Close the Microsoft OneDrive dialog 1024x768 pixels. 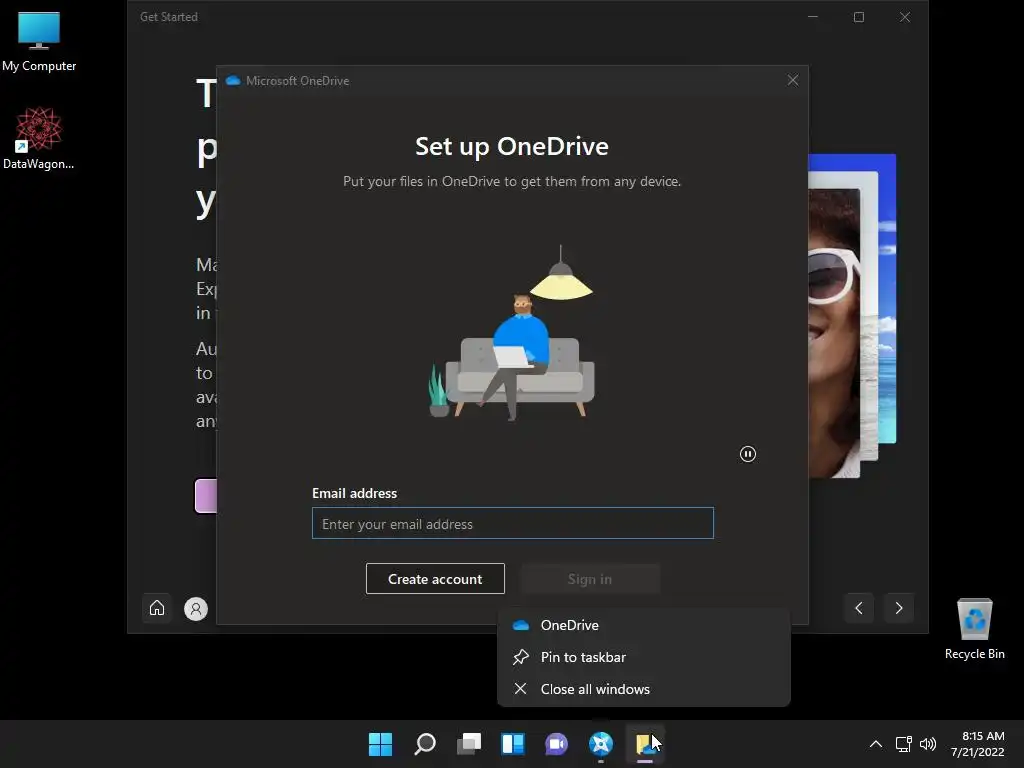click(x=793, y=80)
